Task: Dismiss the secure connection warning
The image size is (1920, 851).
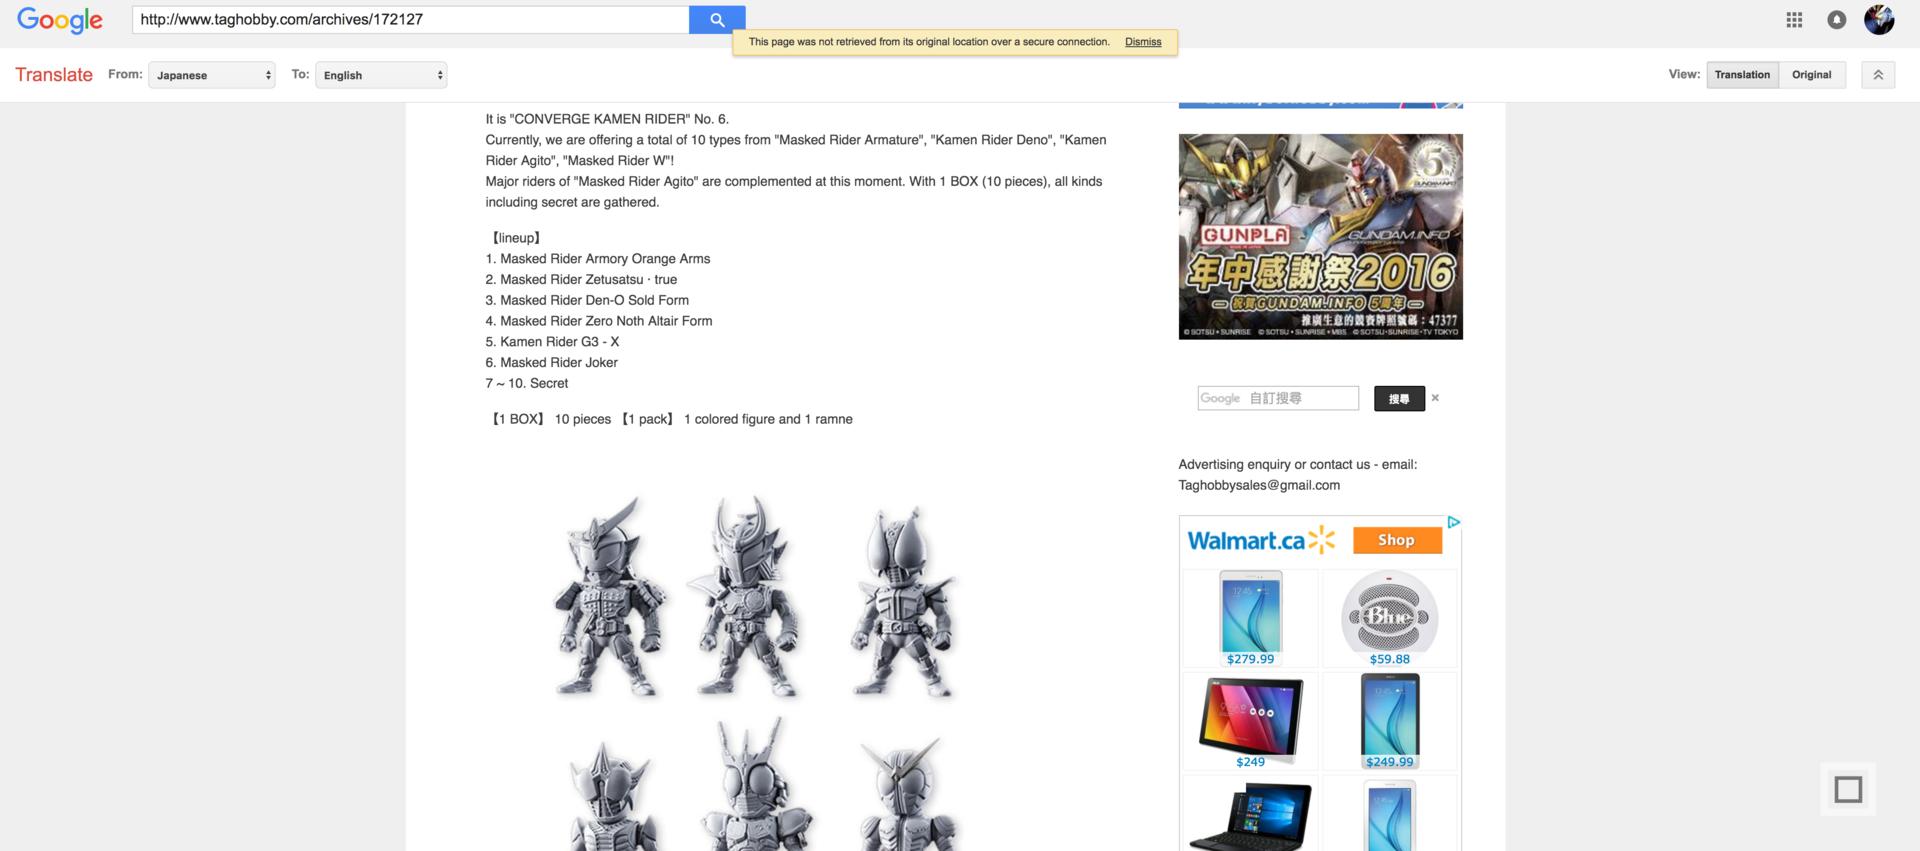Action: [x=1142, y=42]
